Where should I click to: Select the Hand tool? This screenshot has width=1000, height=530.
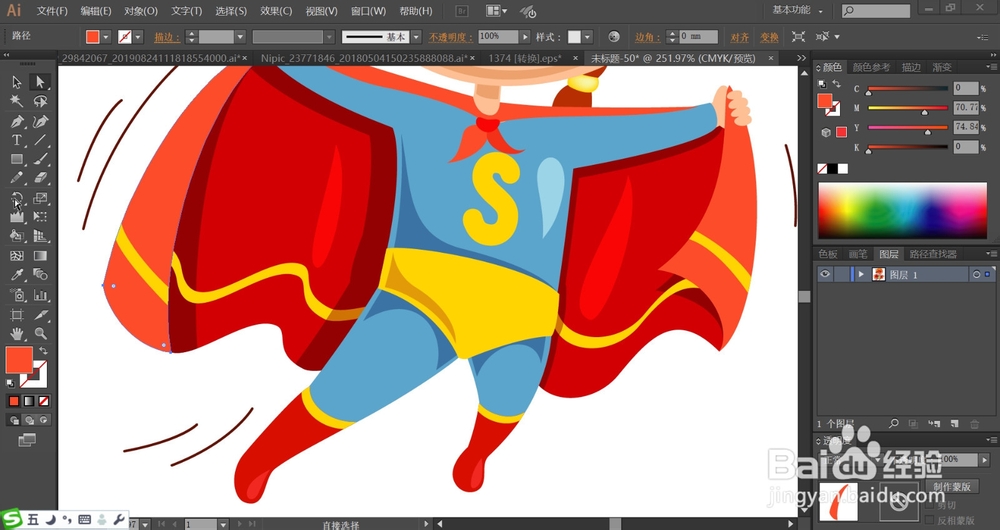[17, 334]
